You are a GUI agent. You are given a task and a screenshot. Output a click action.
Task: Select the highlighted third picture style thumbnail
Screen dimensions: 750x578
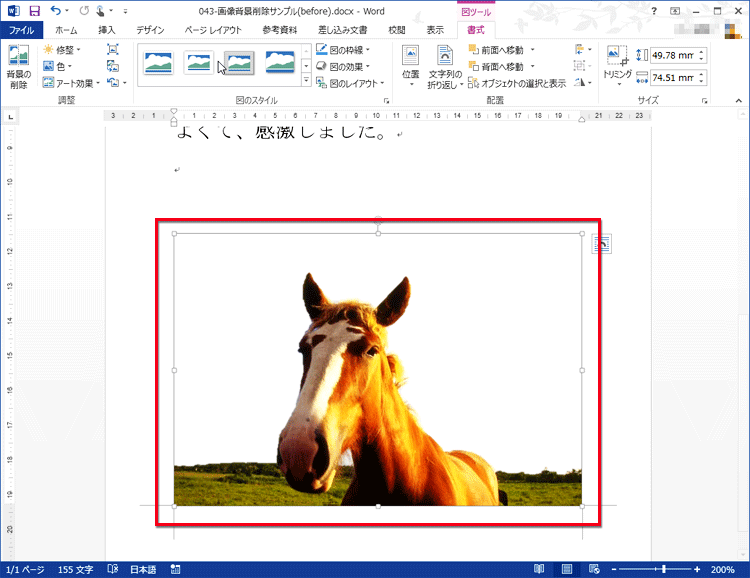click(239, 63)
